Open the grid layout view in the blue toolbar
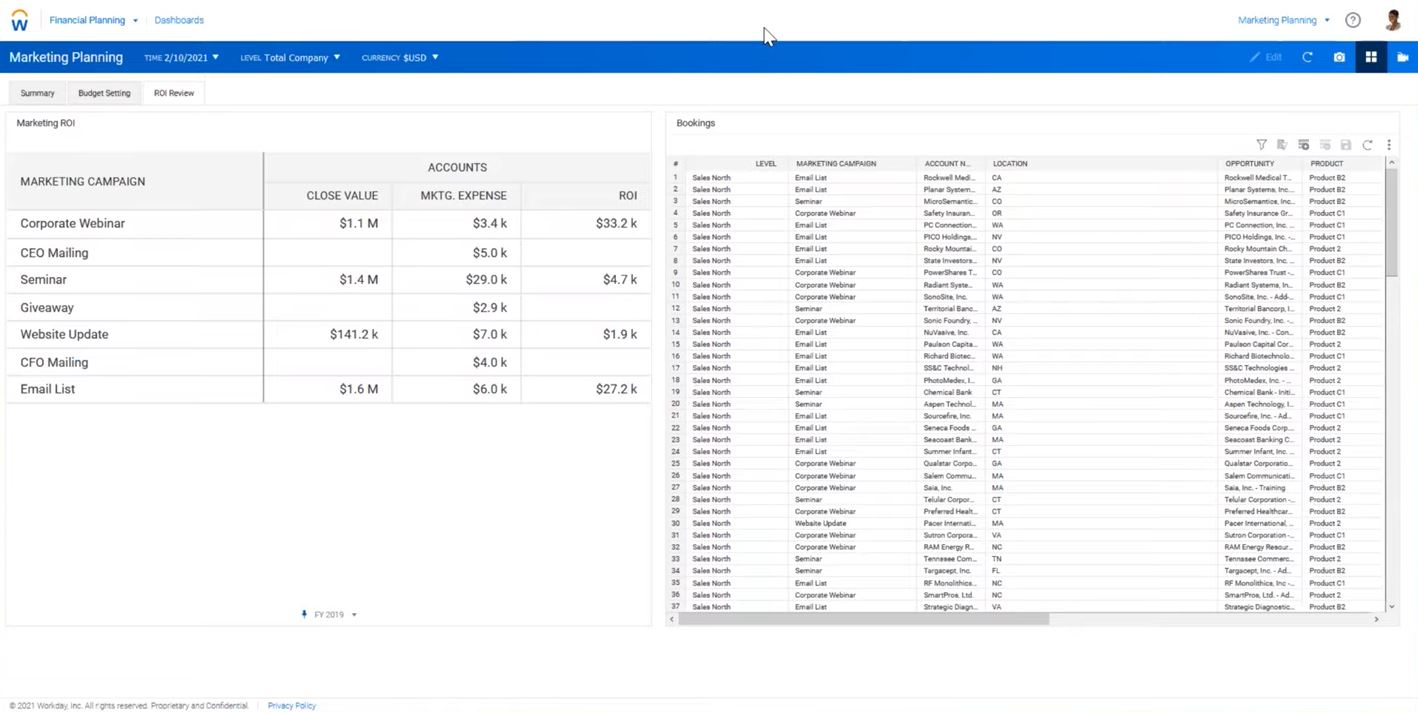1418x713 pixels. (x=1371, y=57)
